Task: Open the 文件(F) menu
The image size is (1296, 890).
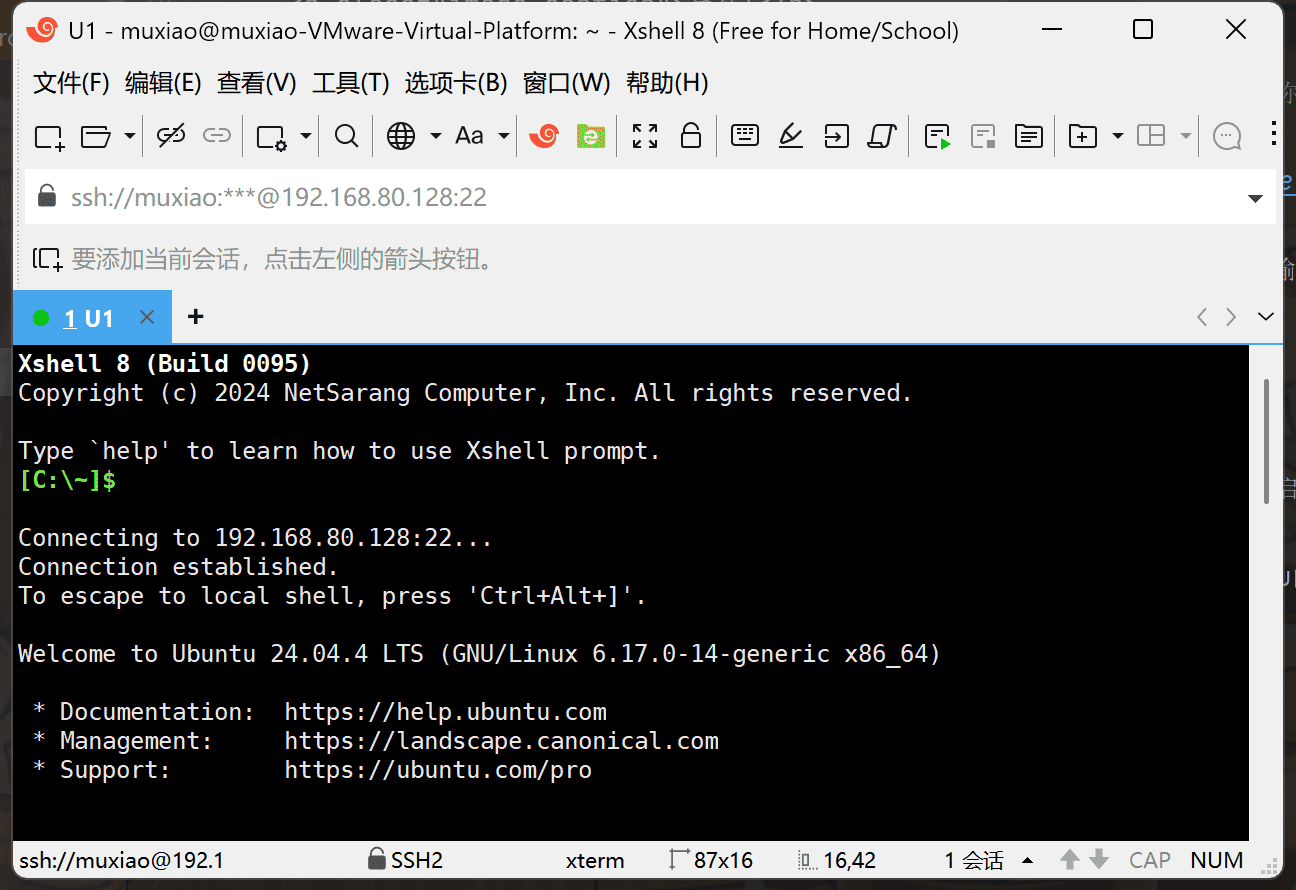Action: click(71, 83)
